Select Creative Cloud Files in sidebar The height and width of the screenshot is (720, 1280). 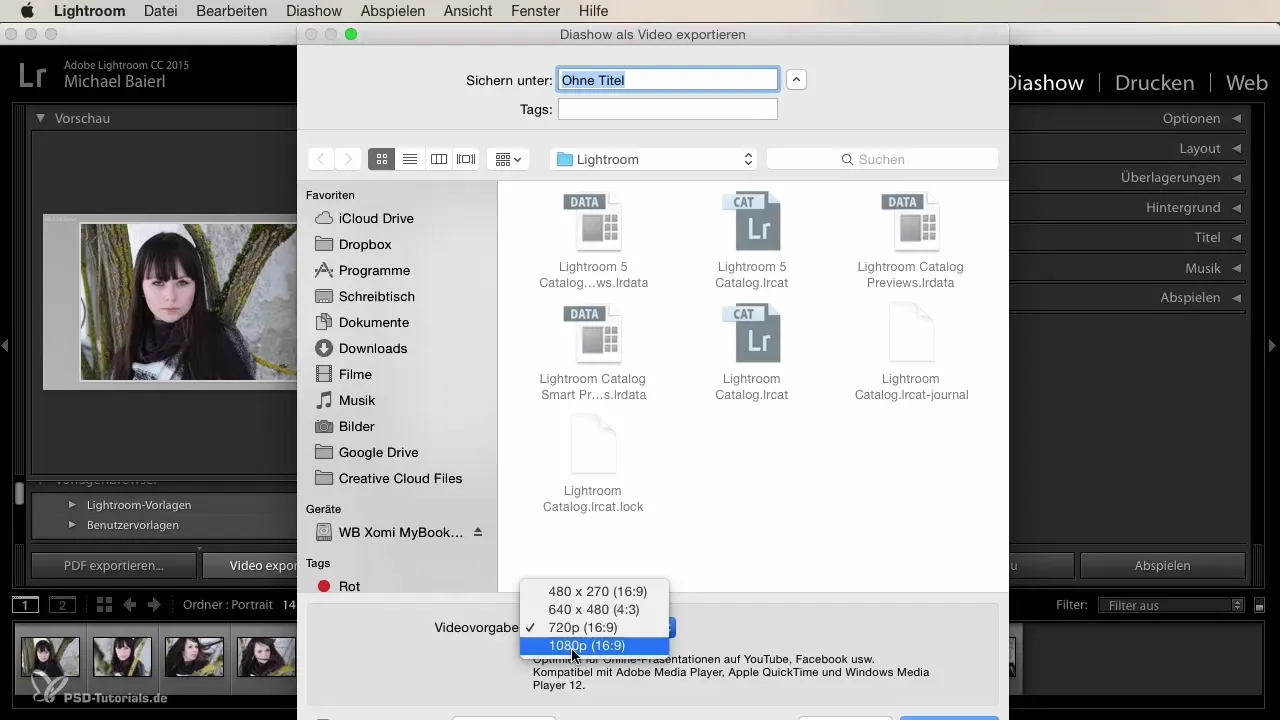[x=400, y=478]
